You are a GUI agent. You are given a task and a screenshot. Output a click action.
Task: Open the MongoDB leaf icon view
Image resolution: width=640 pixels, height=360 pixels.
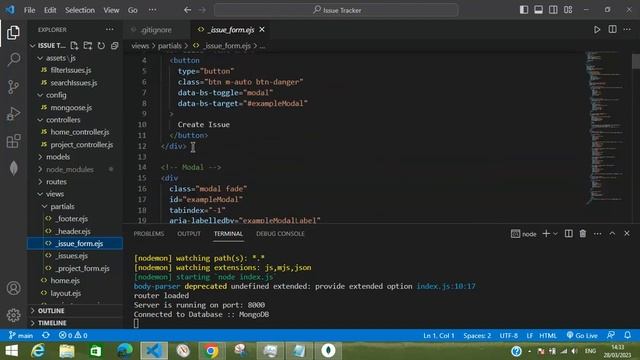[13, 168]
